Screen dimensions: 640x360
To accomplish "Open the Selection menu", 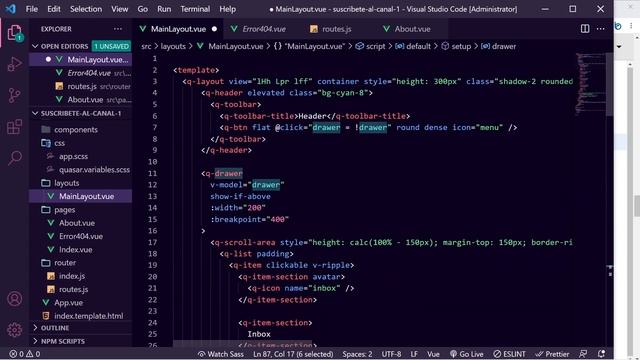I will click(86, 9).
